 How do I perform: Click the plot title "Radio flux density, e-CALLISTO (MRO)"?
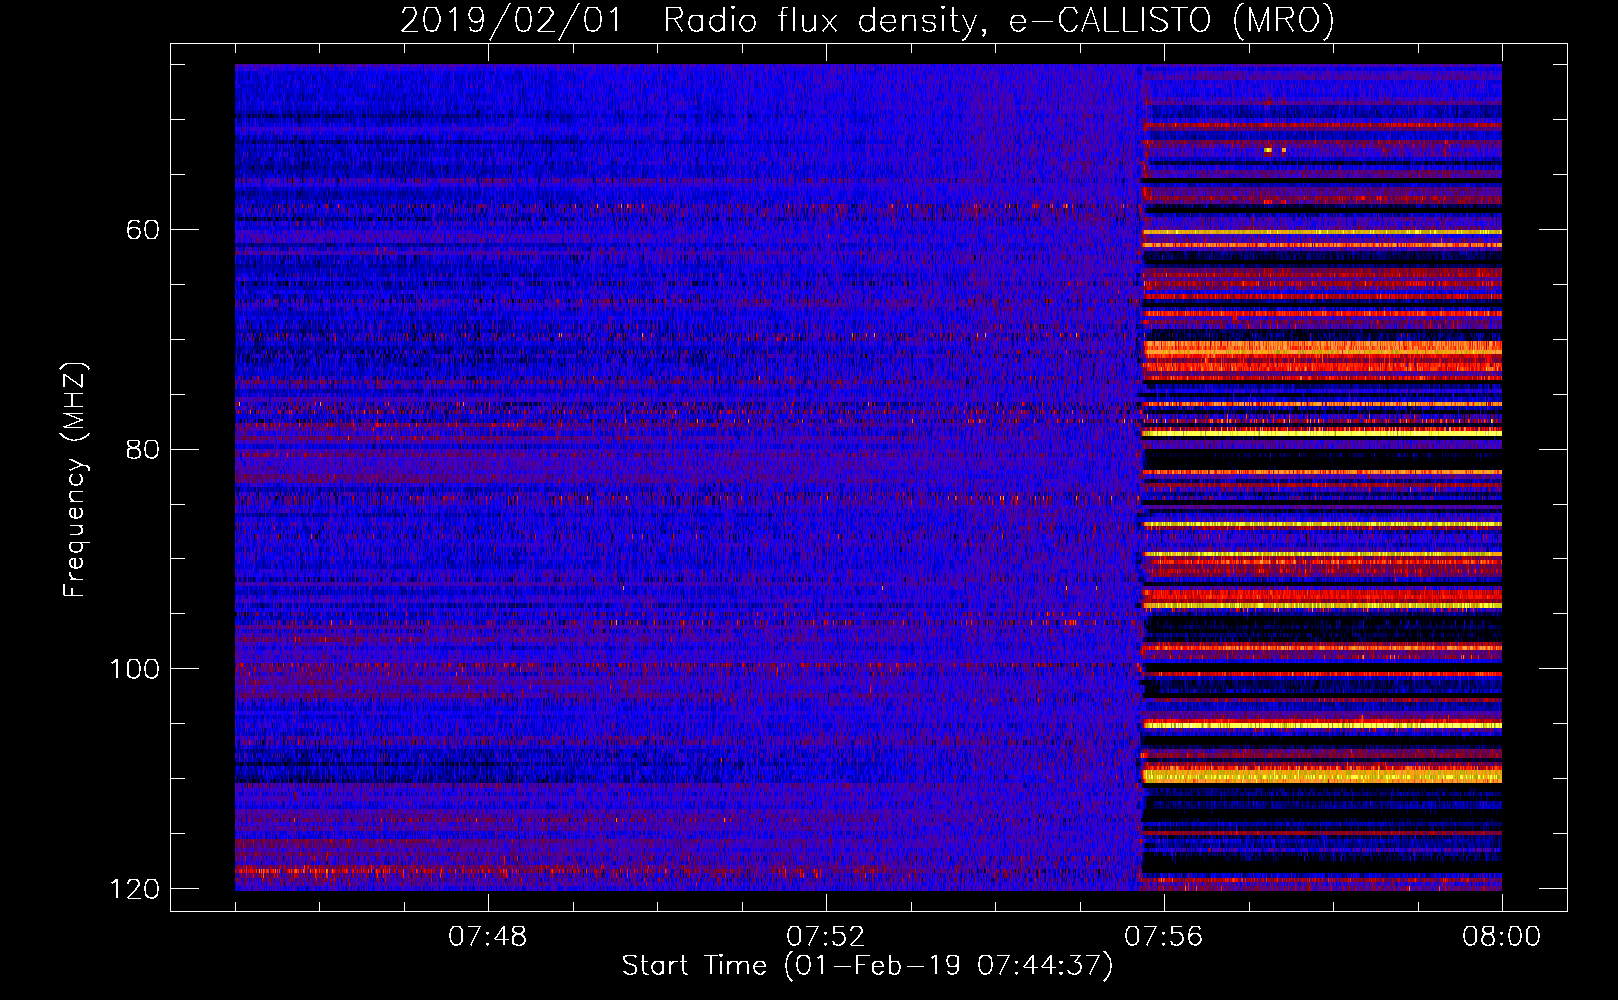[x=999, y=20]
